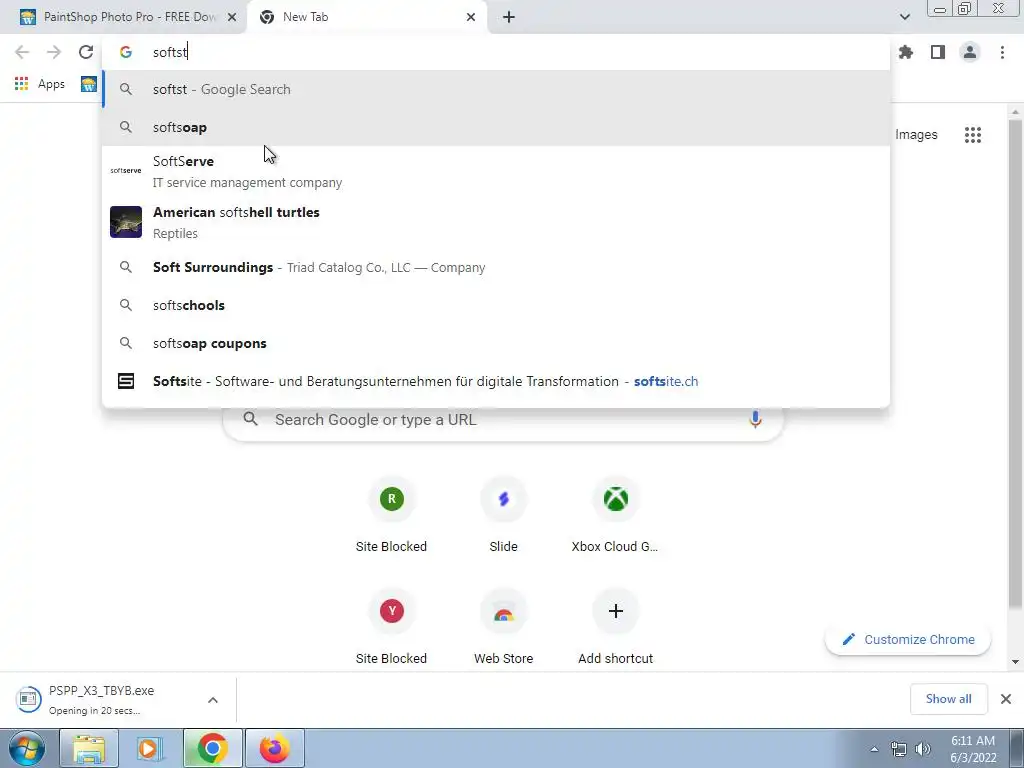
Task: Switch to PaintShop Photo Pro tab
Action: tap(121, 17)
